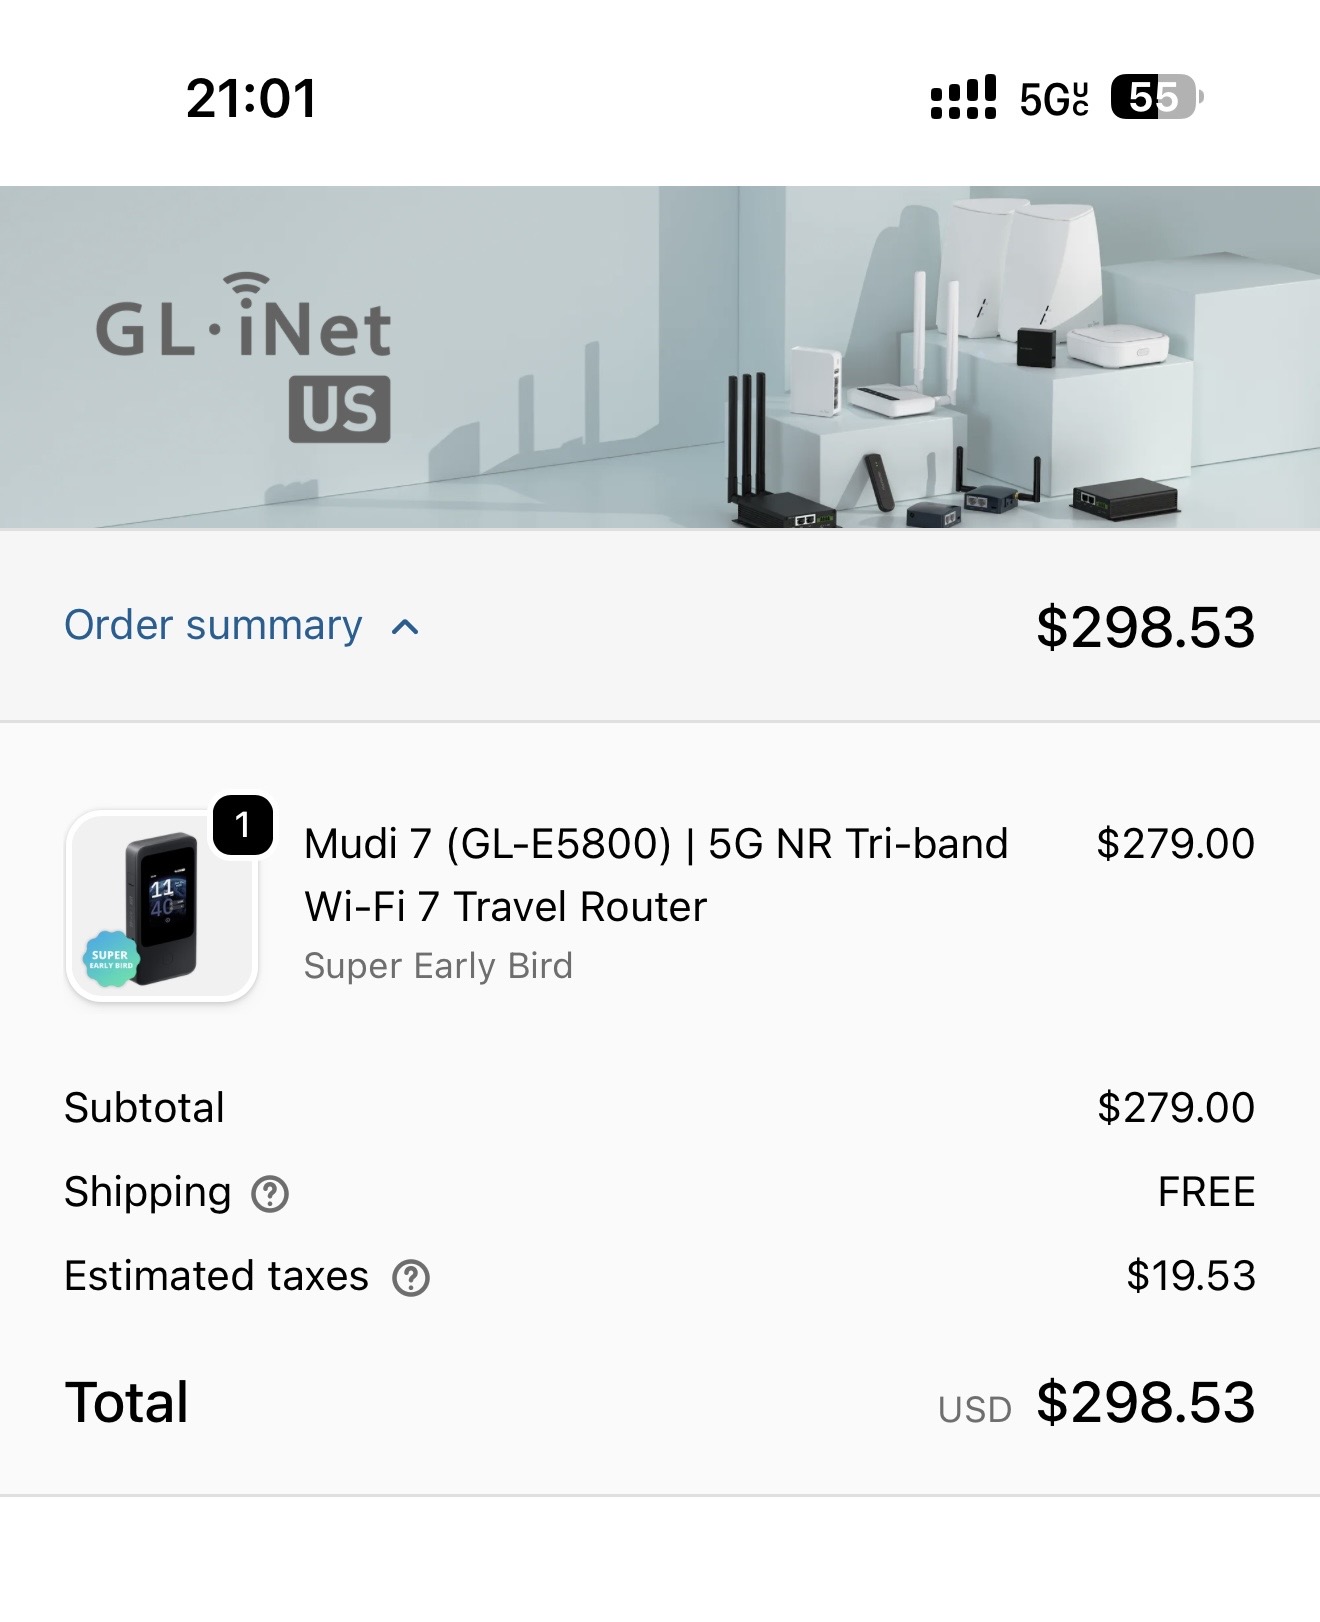The height and width of the screenshot is (1622, 1320).
Task: Tap the cellular signal bars icon
Action: [962, 98]
